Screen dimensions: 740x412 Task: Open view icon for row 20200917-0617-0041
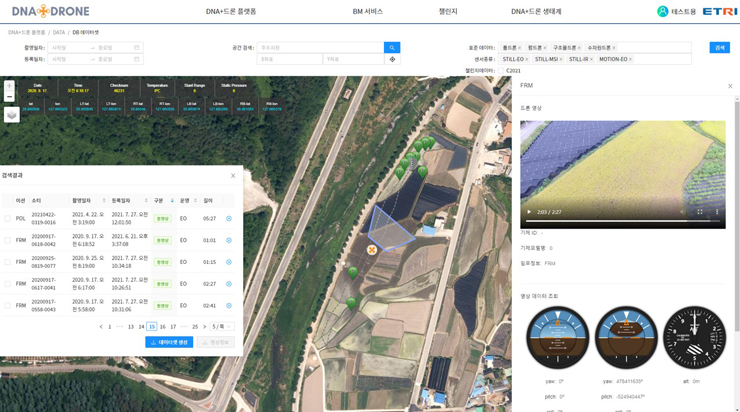[x=229, y=284]
